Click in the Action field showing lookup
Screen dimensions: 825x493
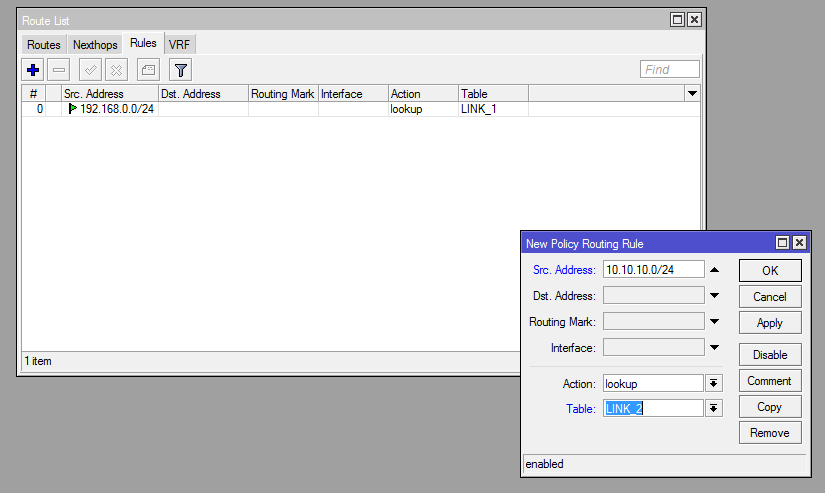point(653,383)
